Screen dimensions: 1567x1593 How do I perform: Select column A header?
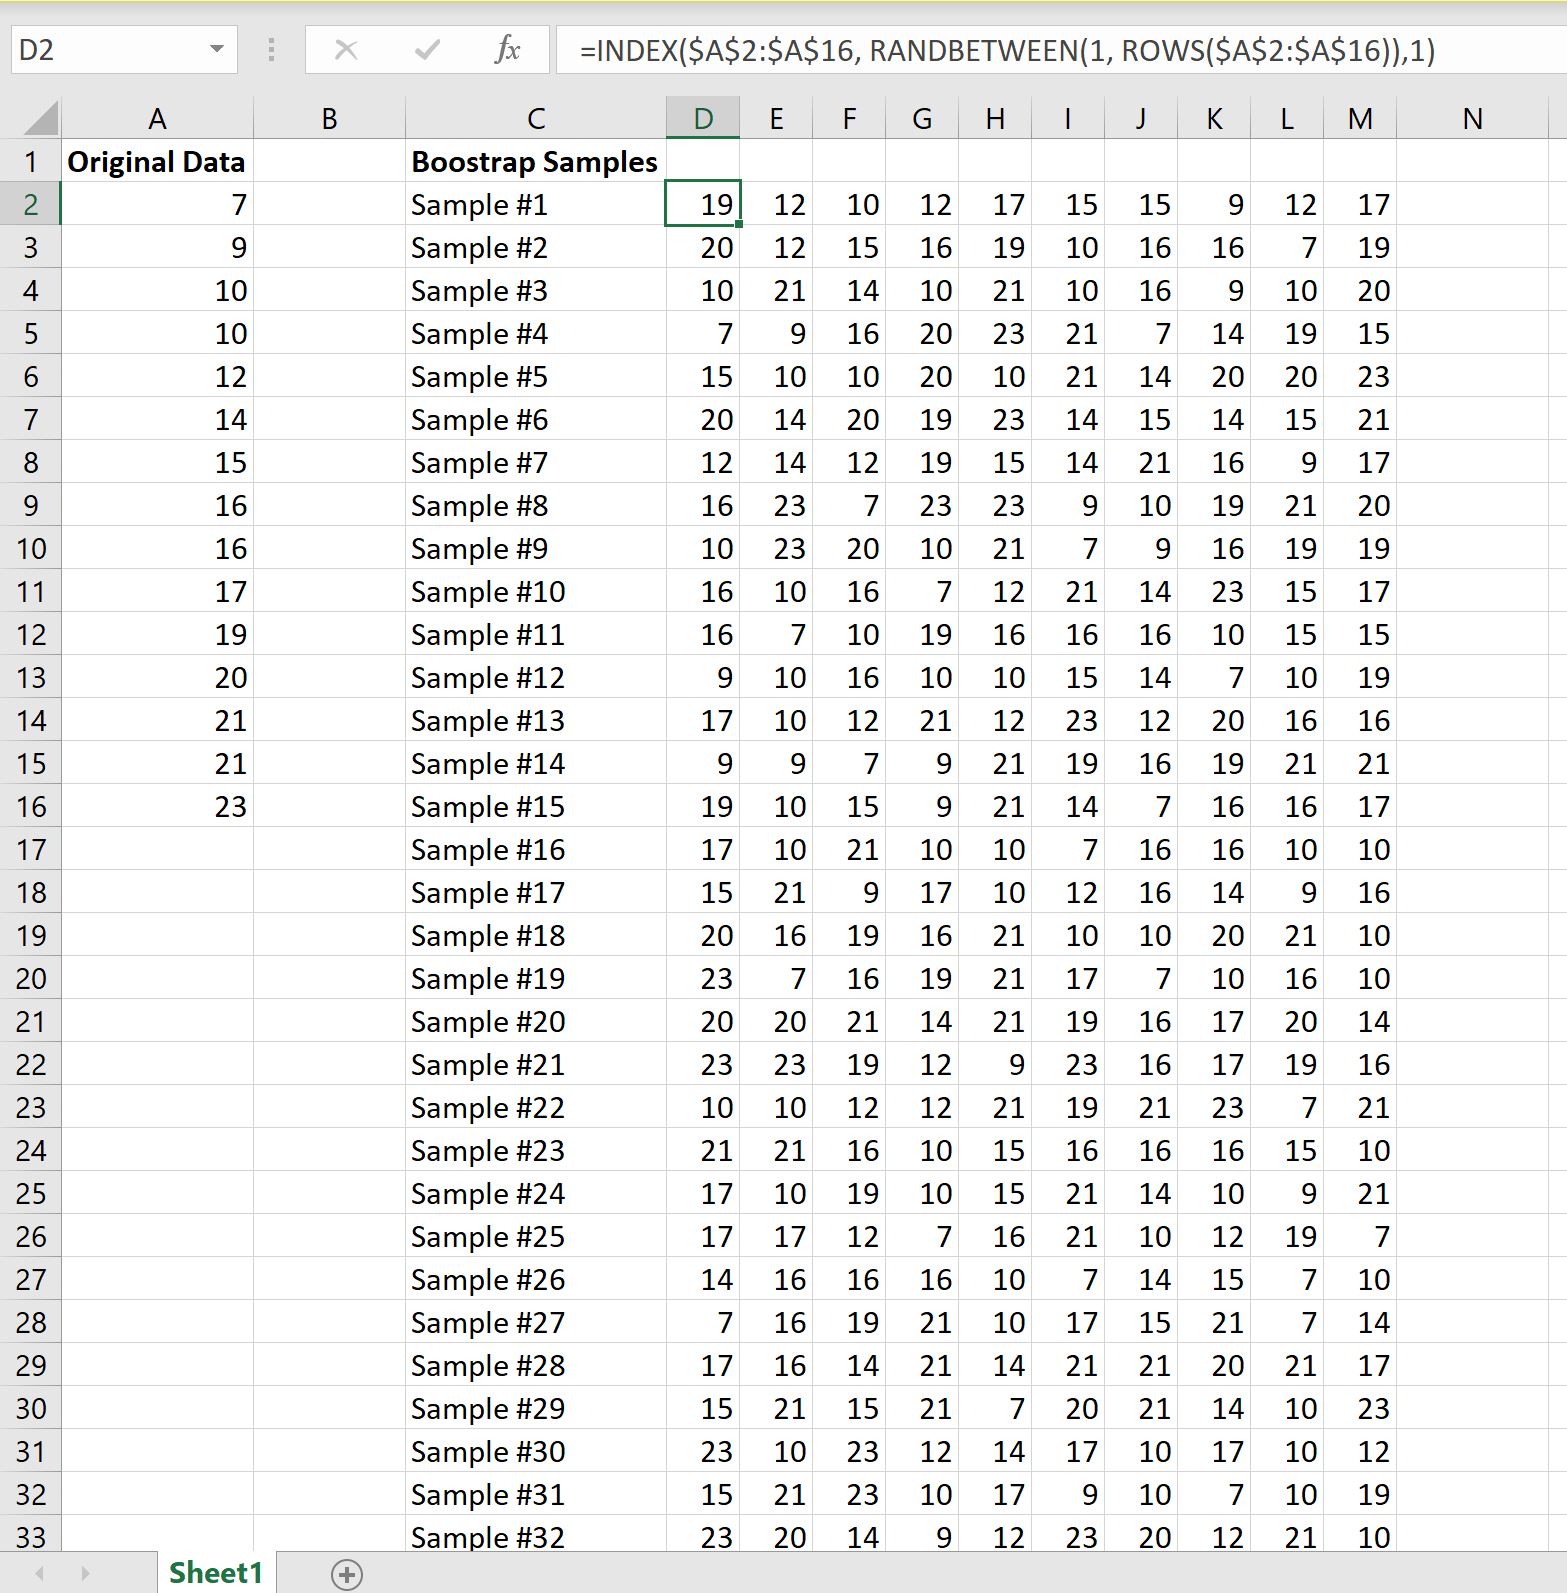[157, 118]
